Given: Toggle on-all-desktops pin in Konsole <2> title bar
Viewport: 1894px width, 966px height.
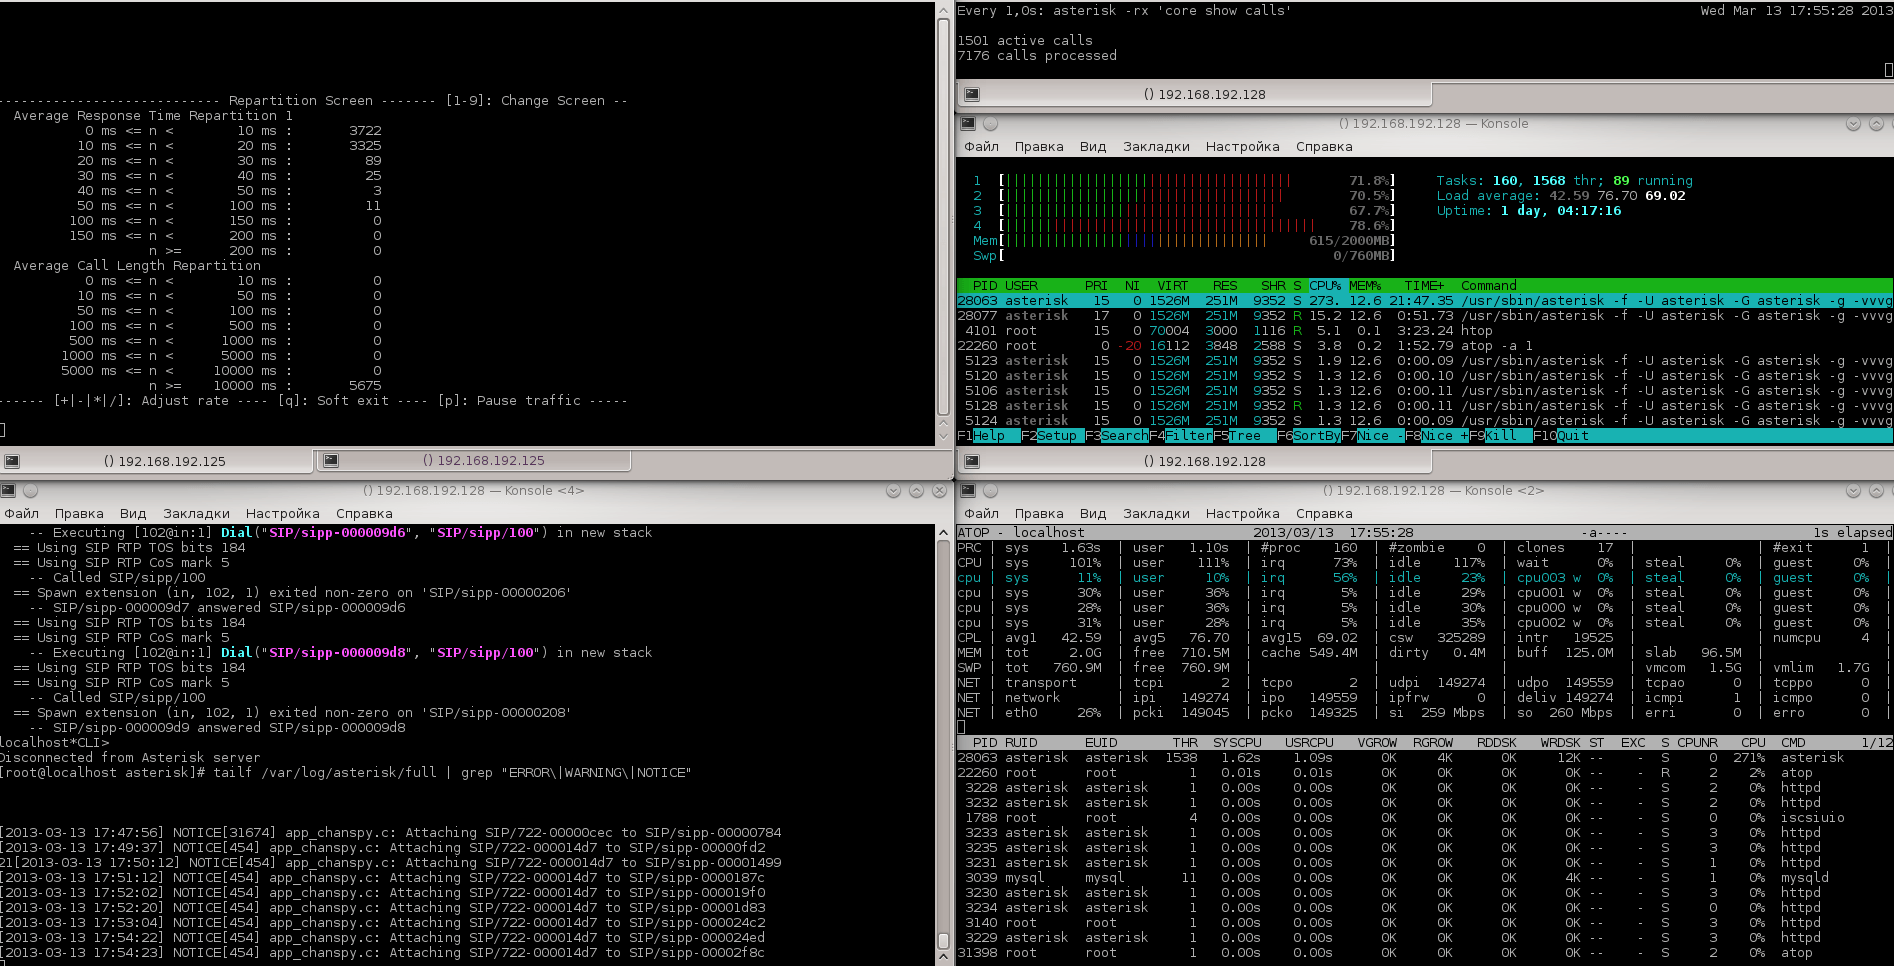Looking at the screenshot, I should coord(990,491).
